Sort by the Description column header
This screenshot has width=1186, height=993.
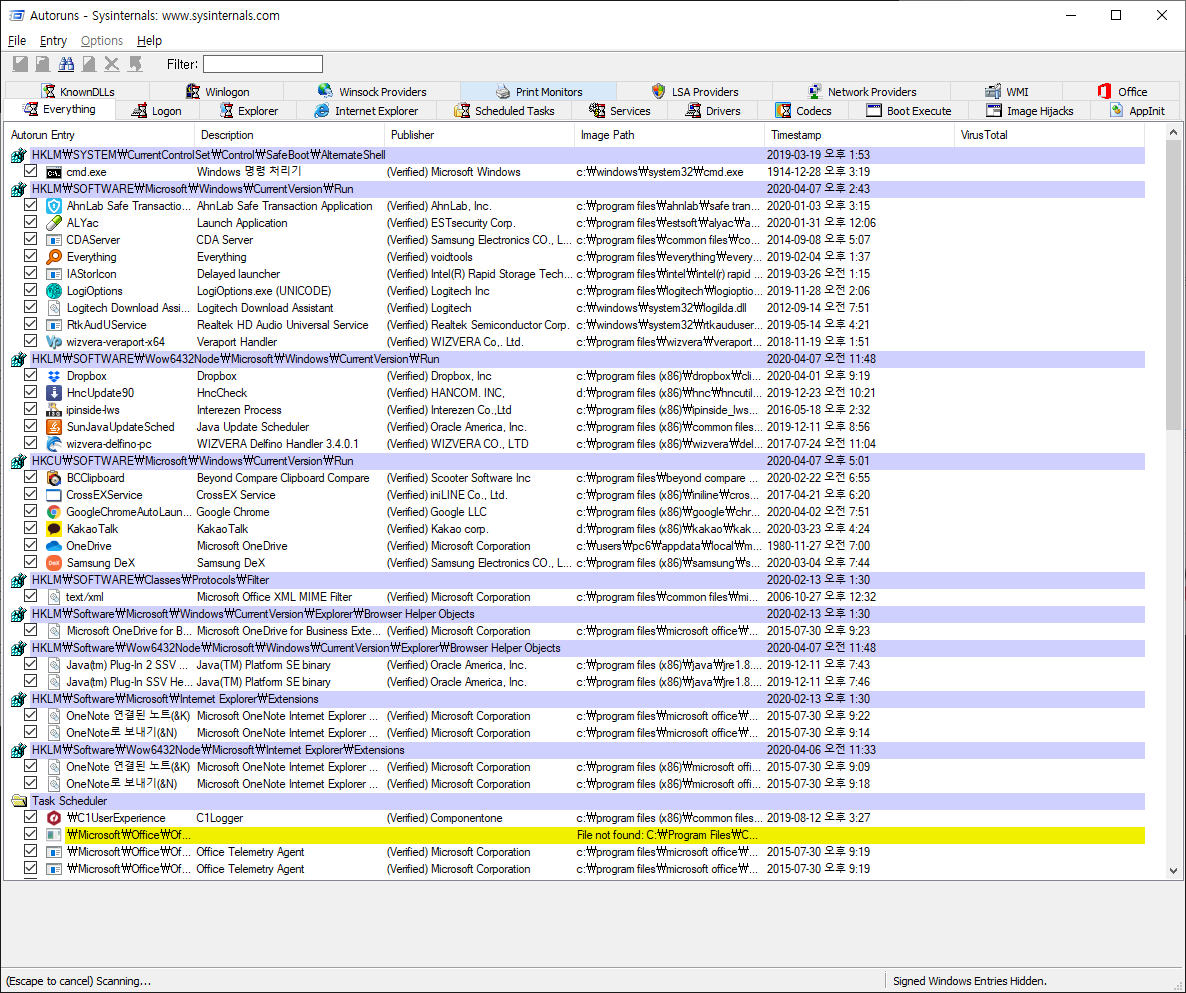288,135
